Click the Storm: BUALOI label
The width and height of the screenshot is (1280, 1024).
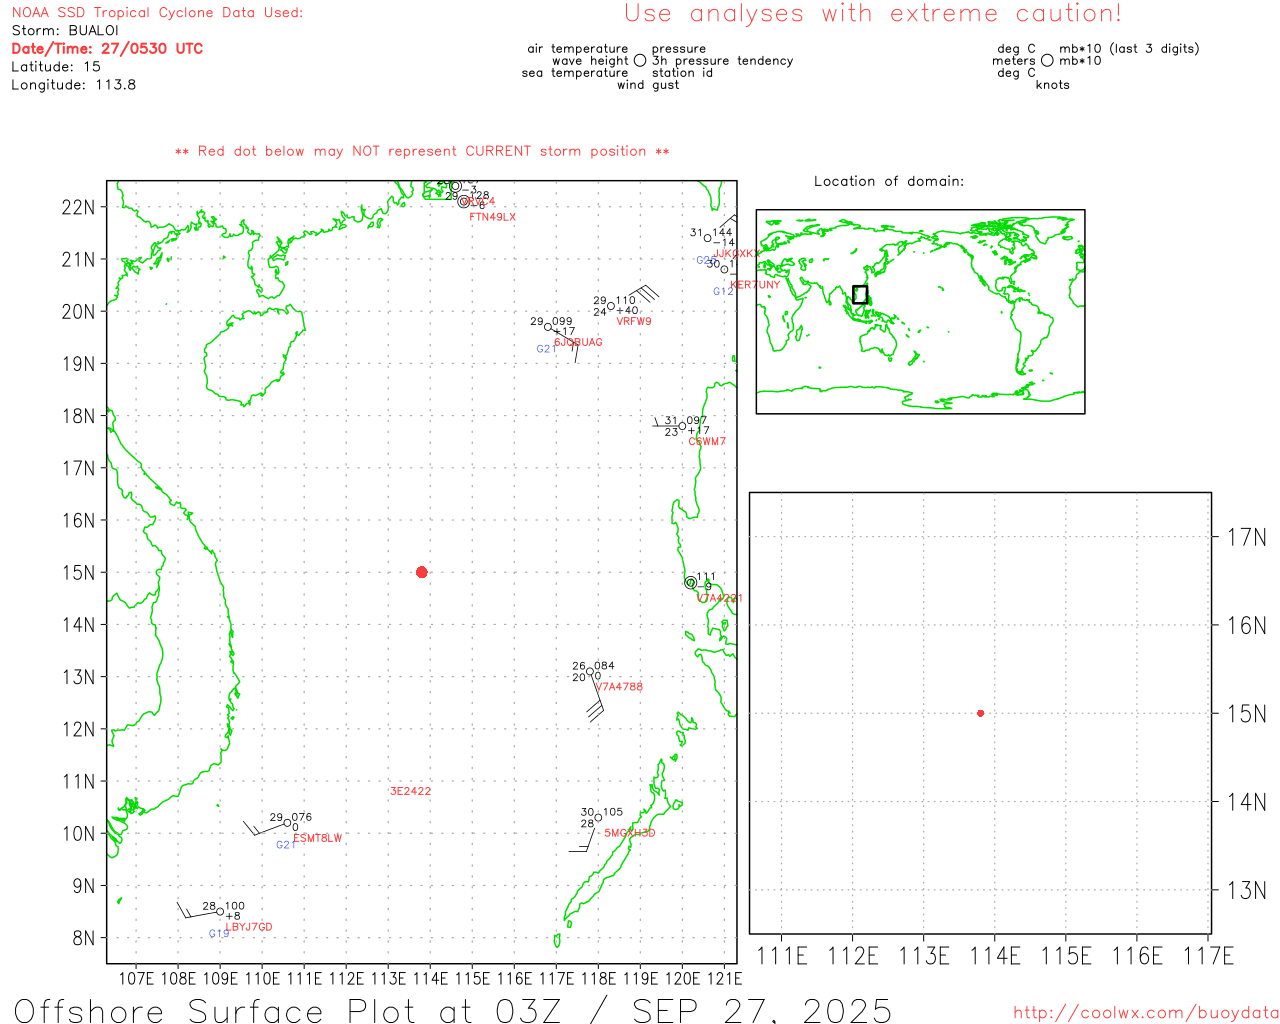point(65,31)
